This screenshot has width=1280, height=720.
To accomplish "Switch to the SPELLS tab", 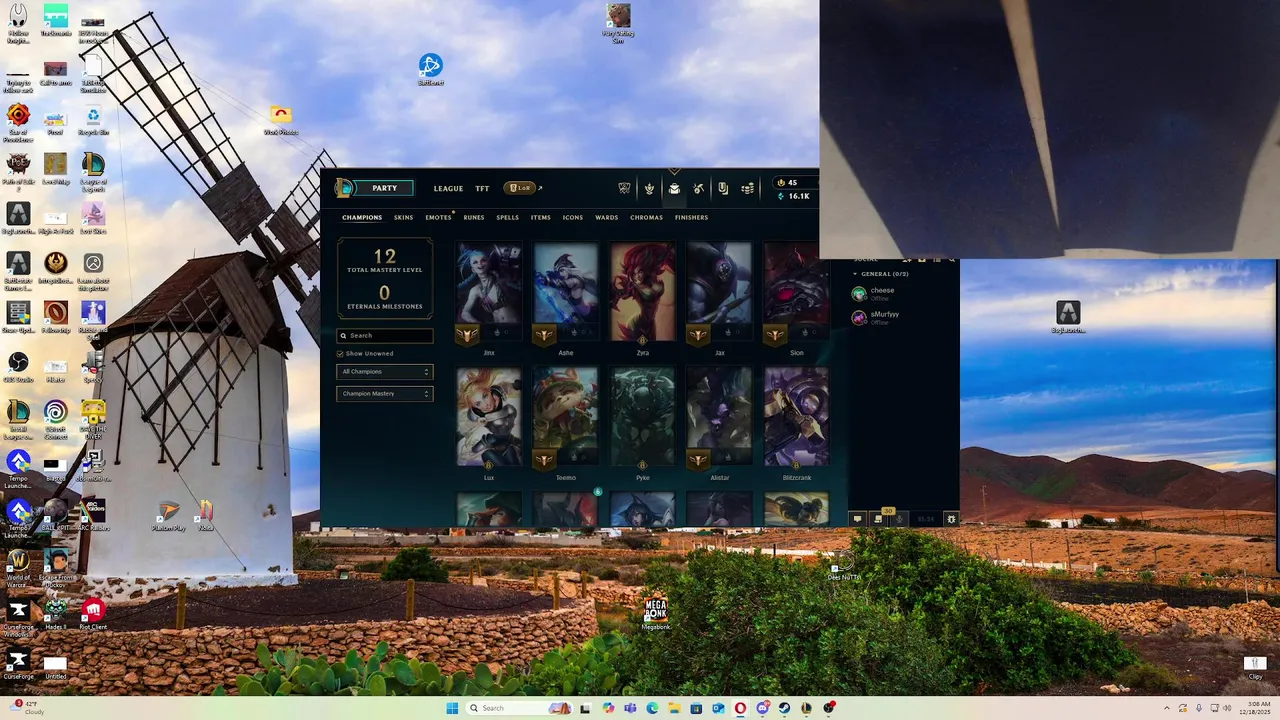I will (x=508, y=217).
